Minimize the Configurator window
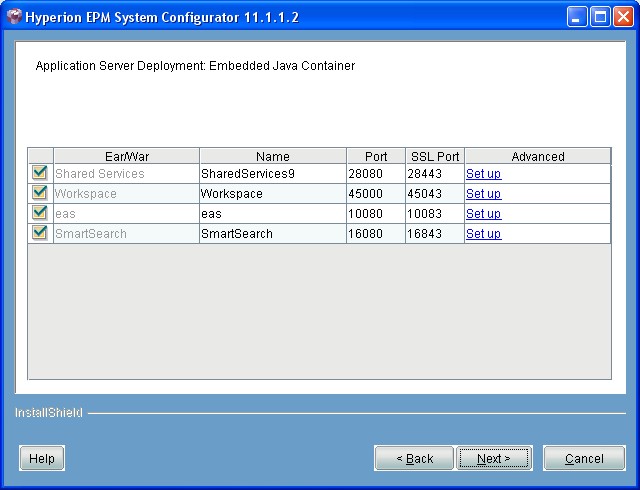This screenshot has height=490, width=640. click(577, 17)
